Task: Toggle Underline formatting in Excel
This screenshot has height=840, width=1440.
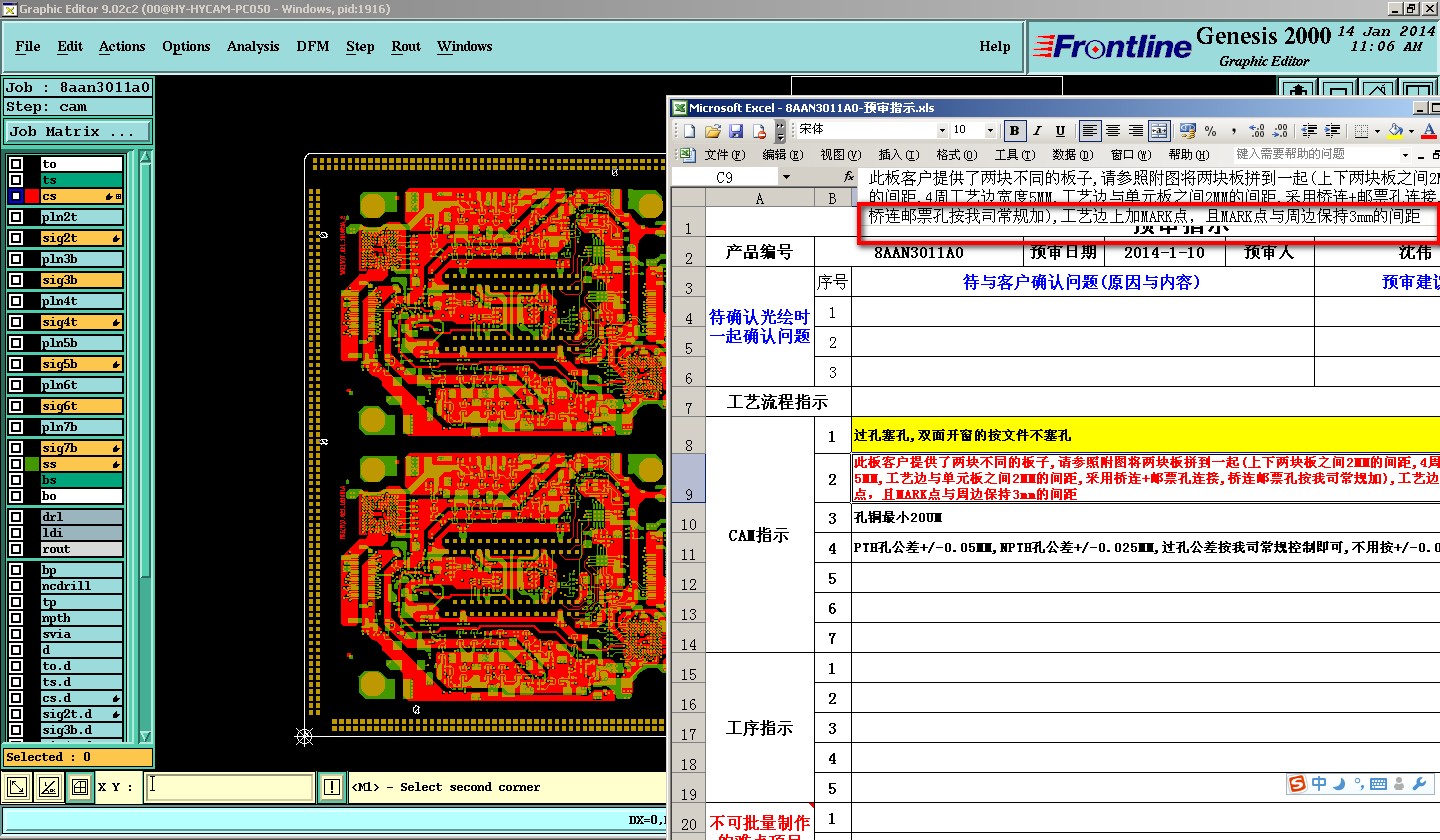Action: tap(1060, 131)
